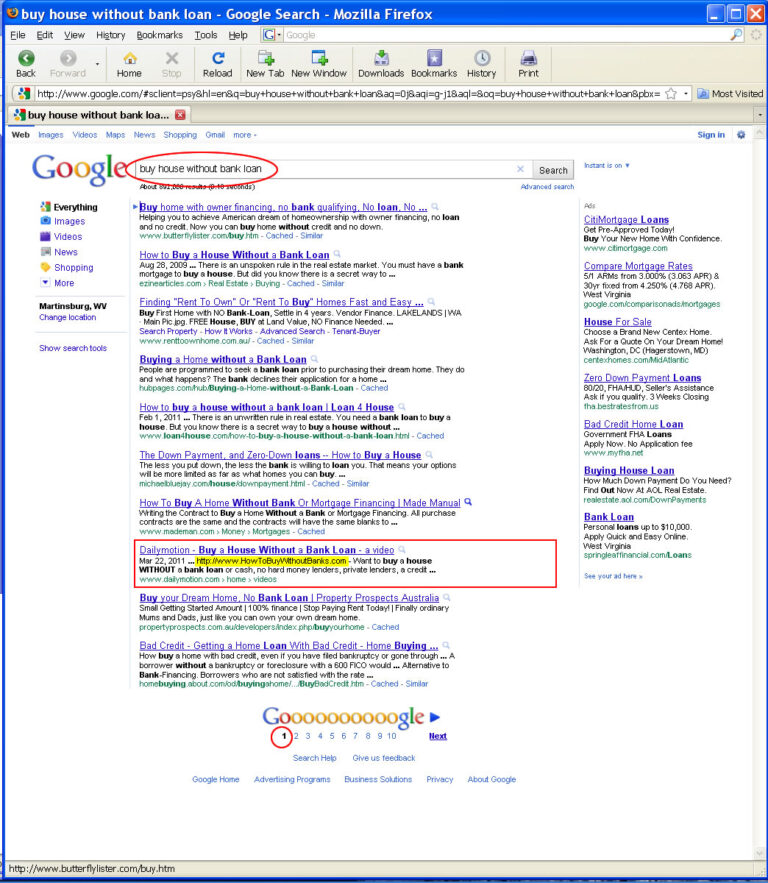Clear the search query with X
Viewport: 768px width, 883px height.
tap(520, 169)
